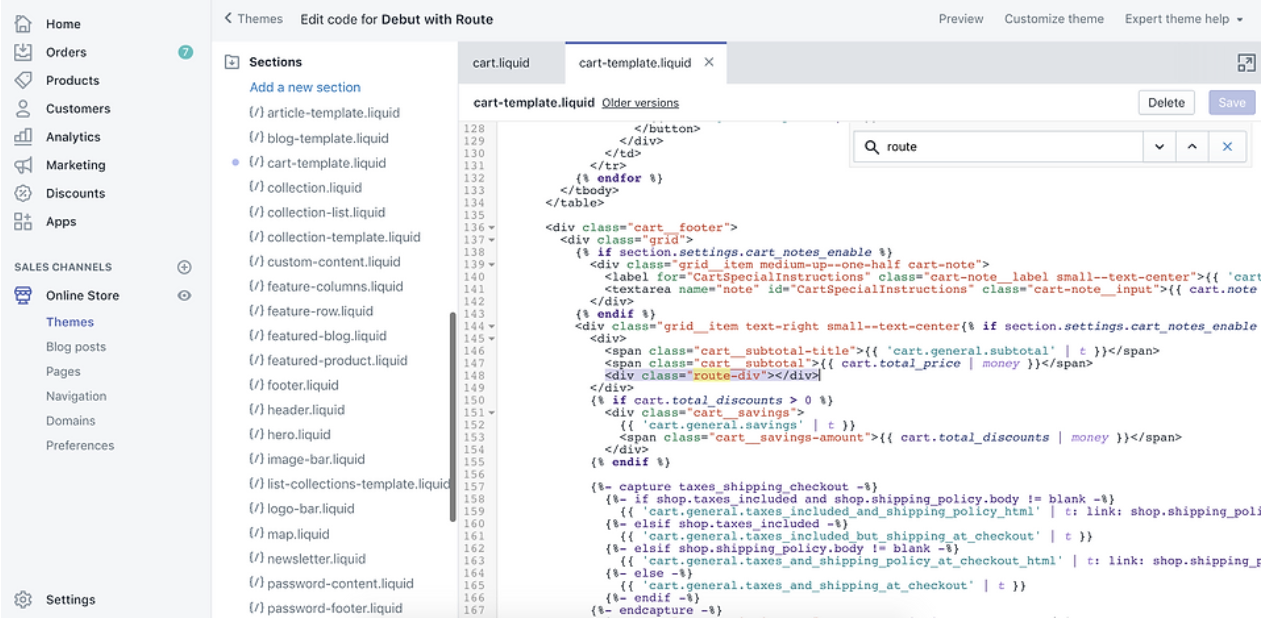Open the Home icon in sidebar
Screen dimensions: 1266x630
23,23
